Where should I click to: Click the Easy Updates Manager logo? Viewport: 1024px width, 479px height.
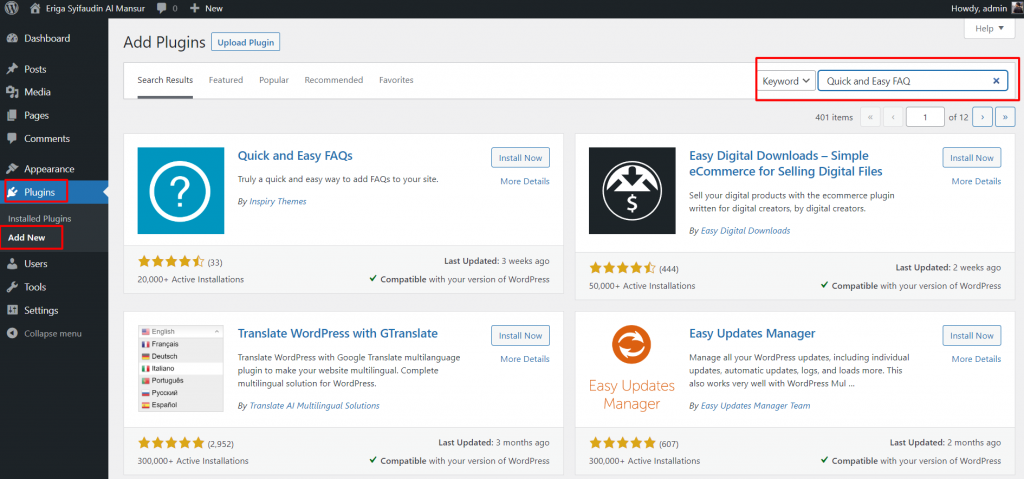(x=632, y=368)
